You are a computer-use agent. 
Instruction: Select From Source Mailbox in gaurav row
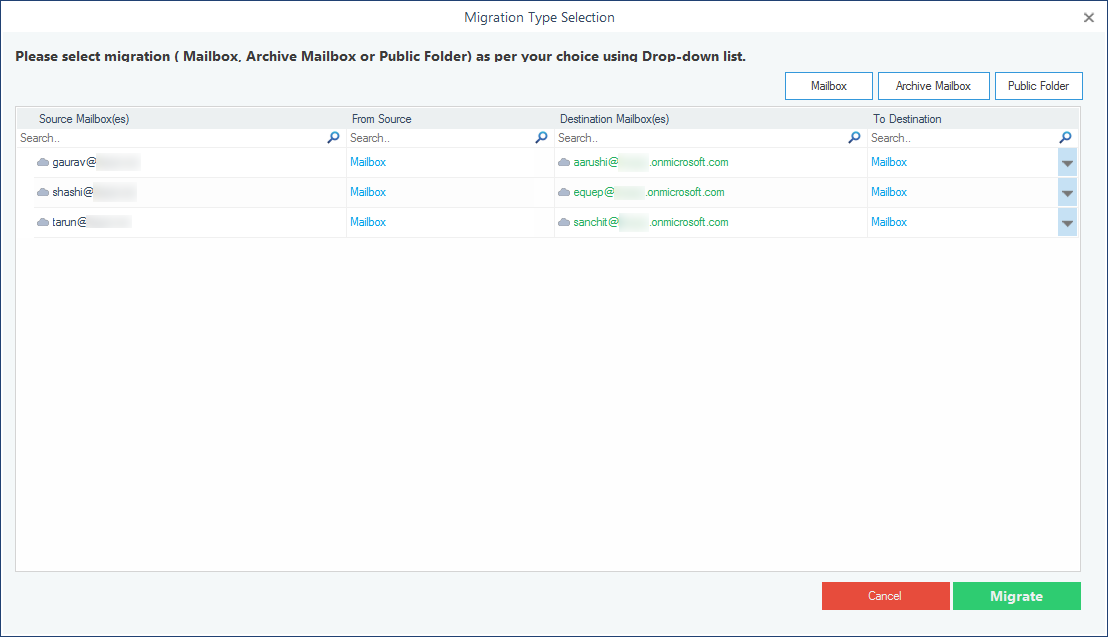tap(368, 162)
